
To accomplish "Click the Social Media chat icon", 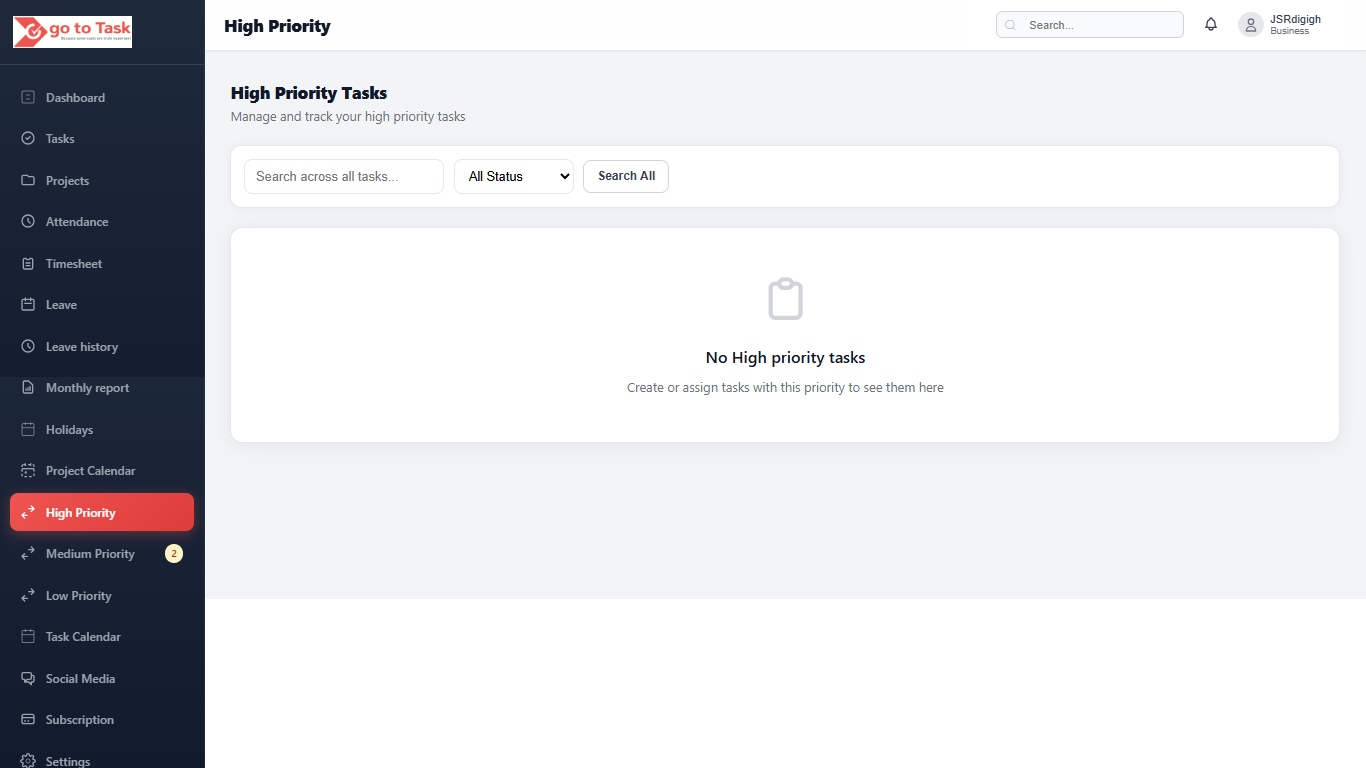I will pos(28,678).
